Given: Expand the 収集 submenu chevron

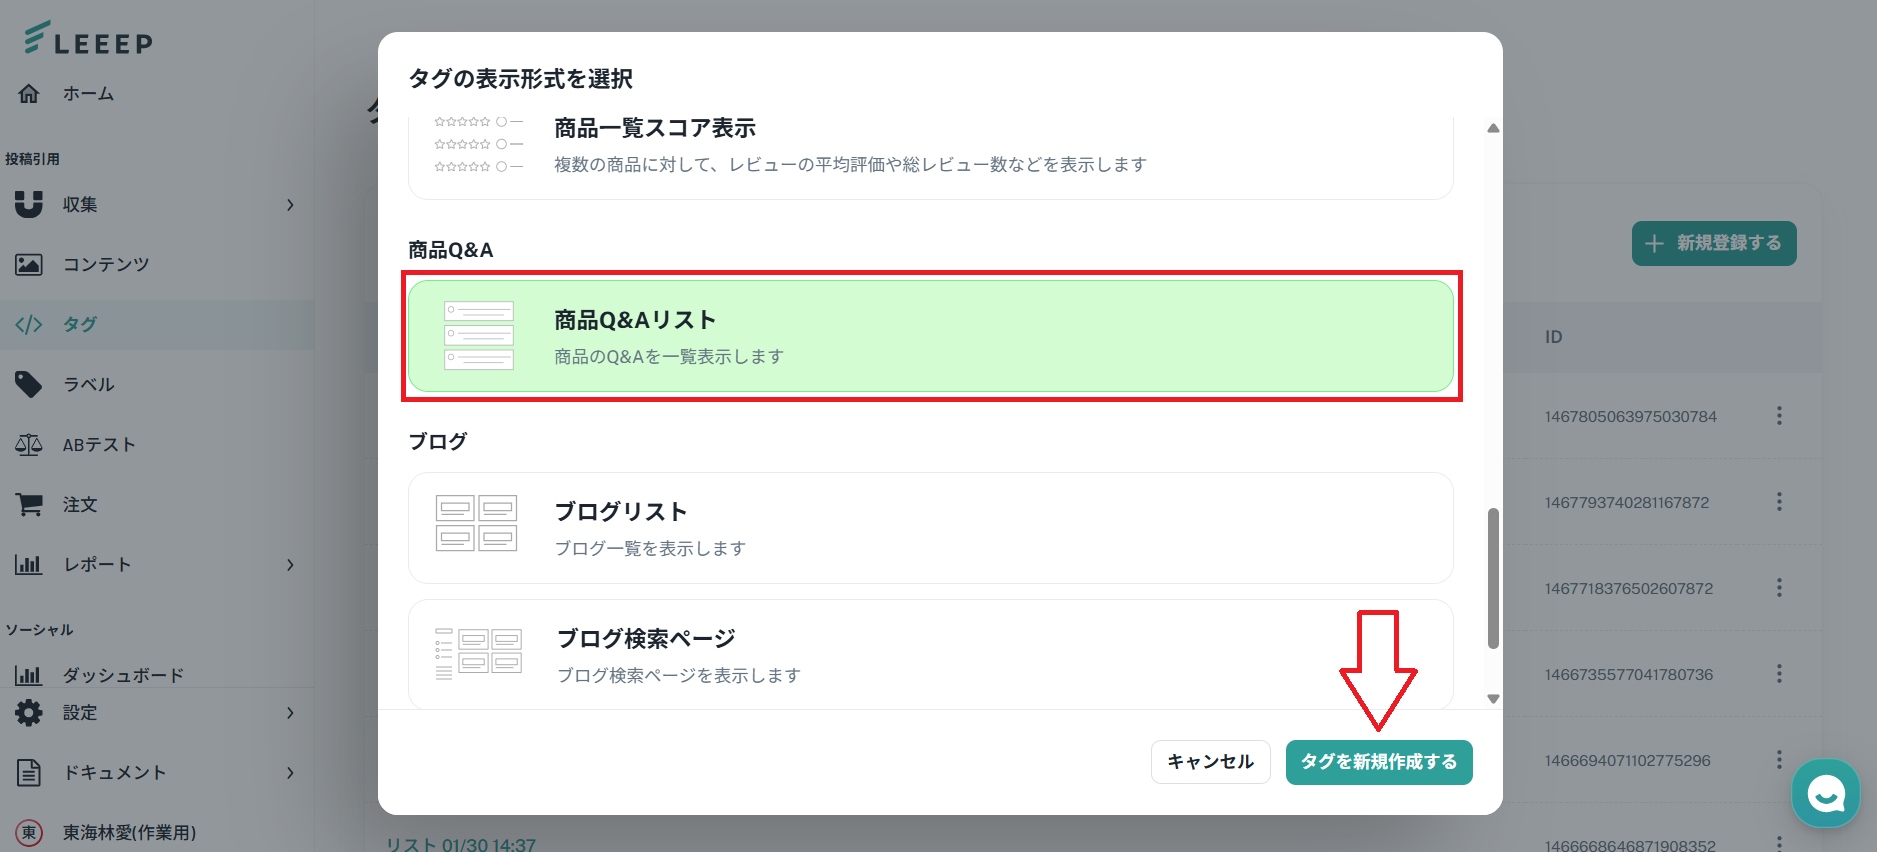Looking at the screenshot, I should [x=290, y=205].
